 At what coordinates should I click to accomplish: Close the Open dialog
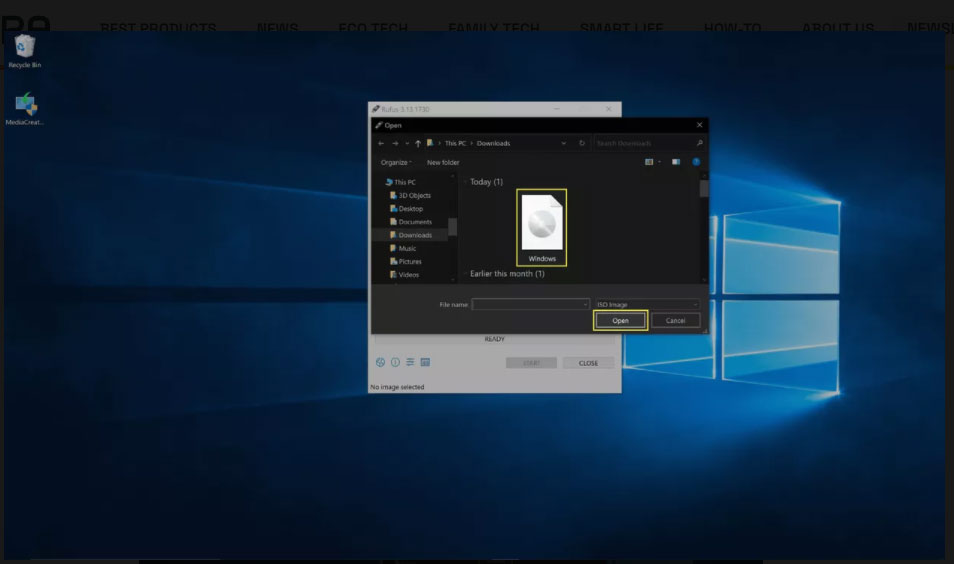[700, 125]
